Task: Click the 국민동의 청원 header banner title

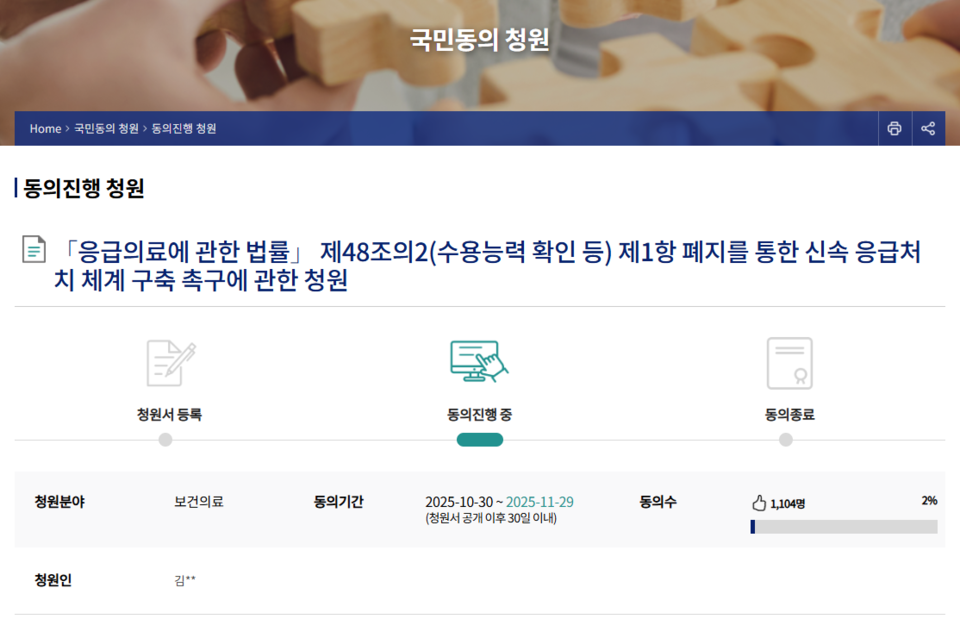Action: pos(480,38)
